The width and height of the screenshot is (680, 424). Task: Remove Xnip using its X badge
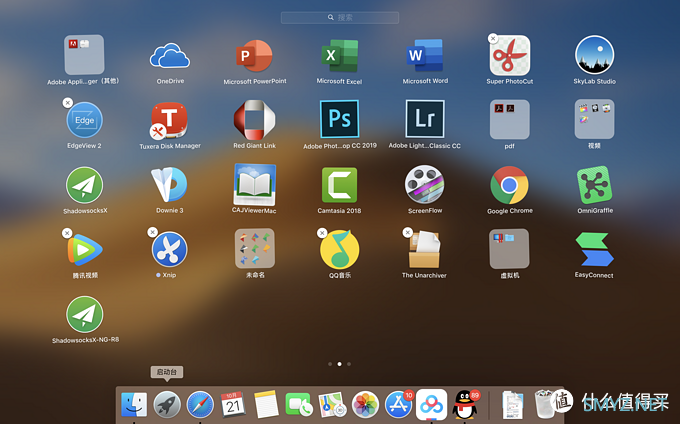pyautogui.click(x=152, y=232)
